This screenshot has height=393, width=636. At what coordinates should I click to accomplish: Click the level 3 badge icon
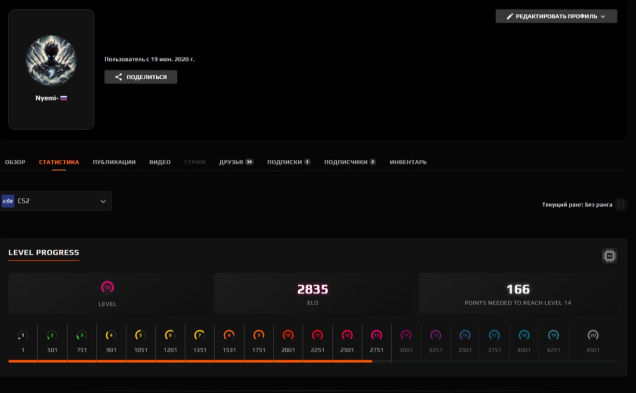82,335
